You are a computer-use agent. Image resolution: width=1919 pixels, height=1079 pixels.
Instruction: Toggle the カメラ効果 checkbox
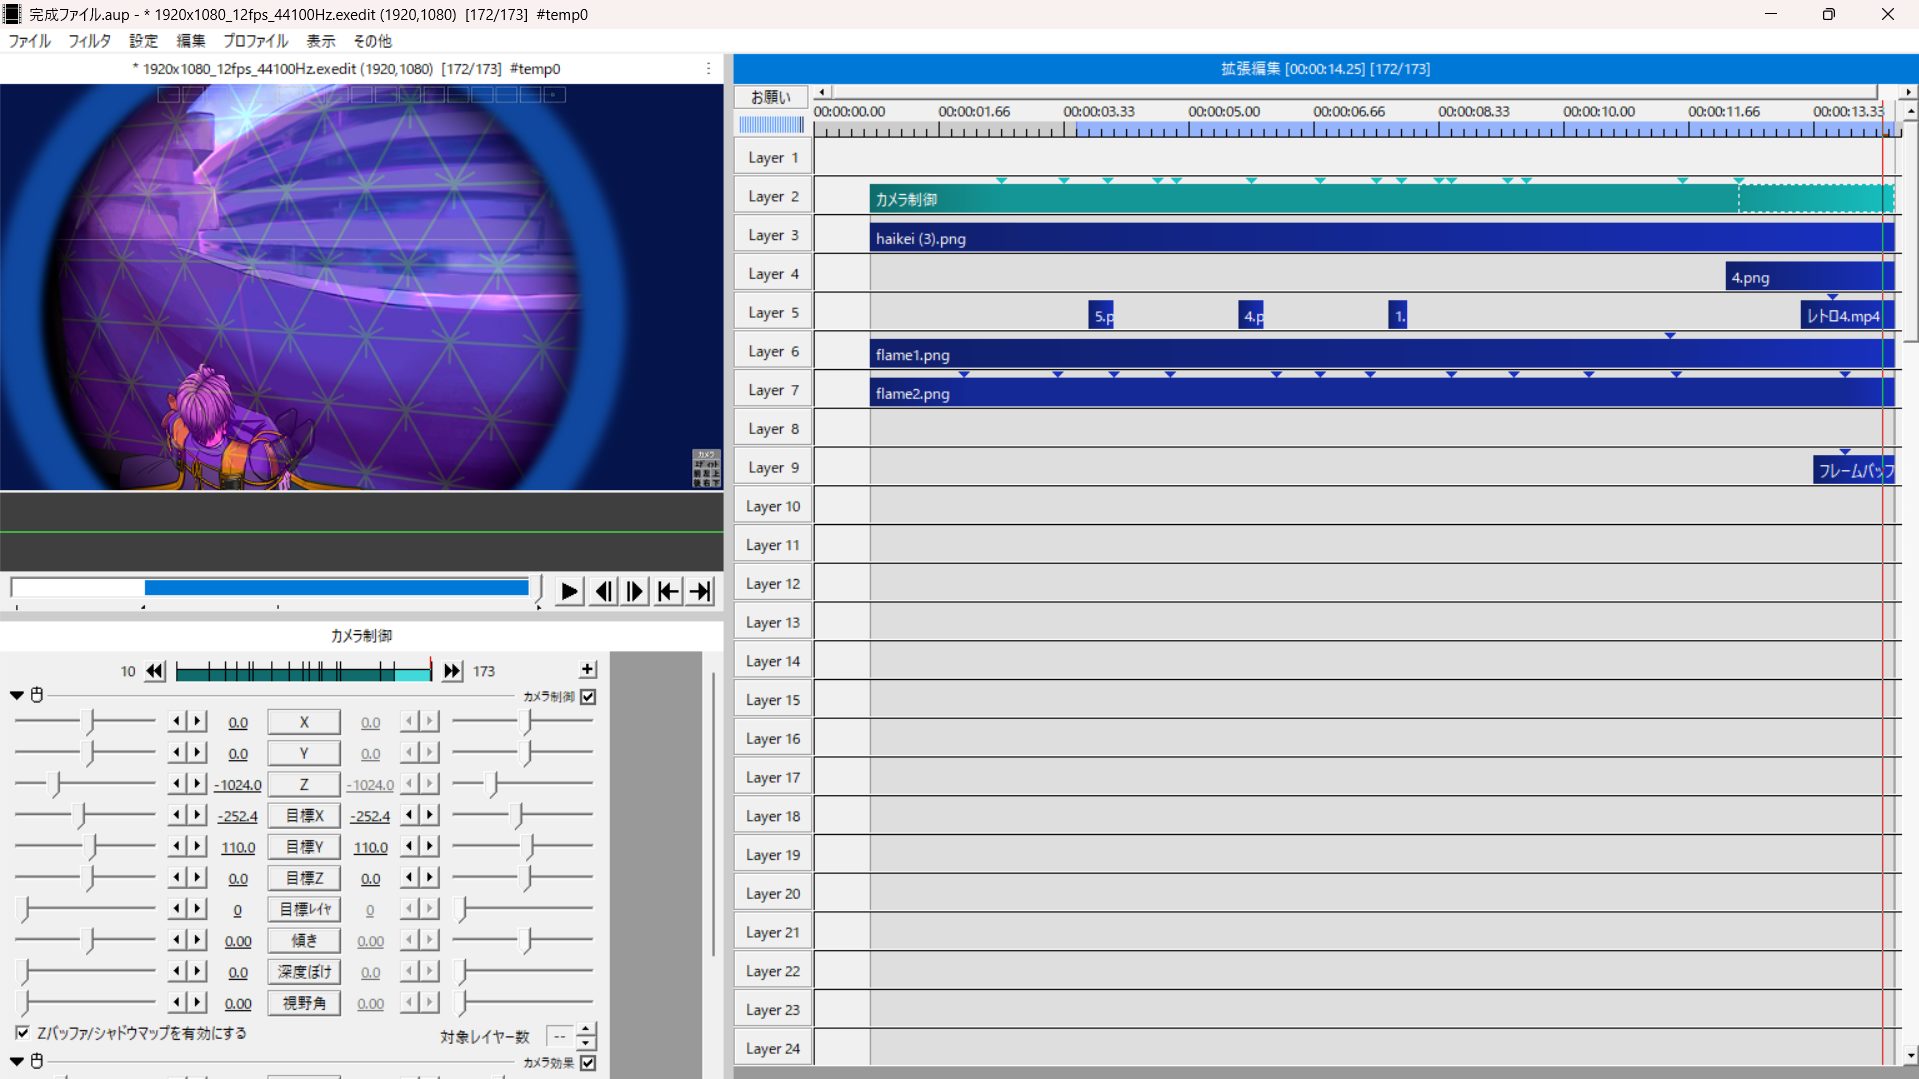[x=588, y=1063]
